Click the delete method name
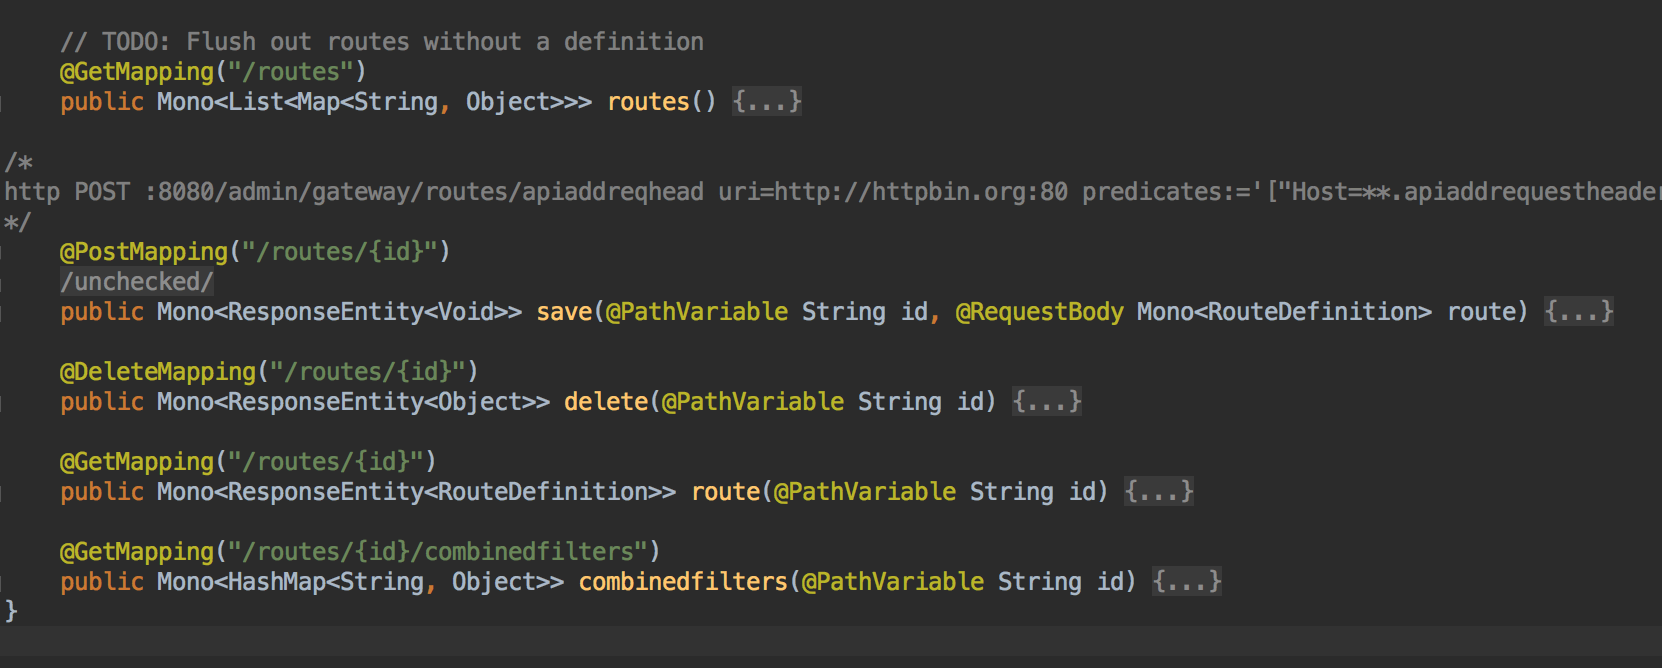 pyautogui.click(x=606, y=402)
